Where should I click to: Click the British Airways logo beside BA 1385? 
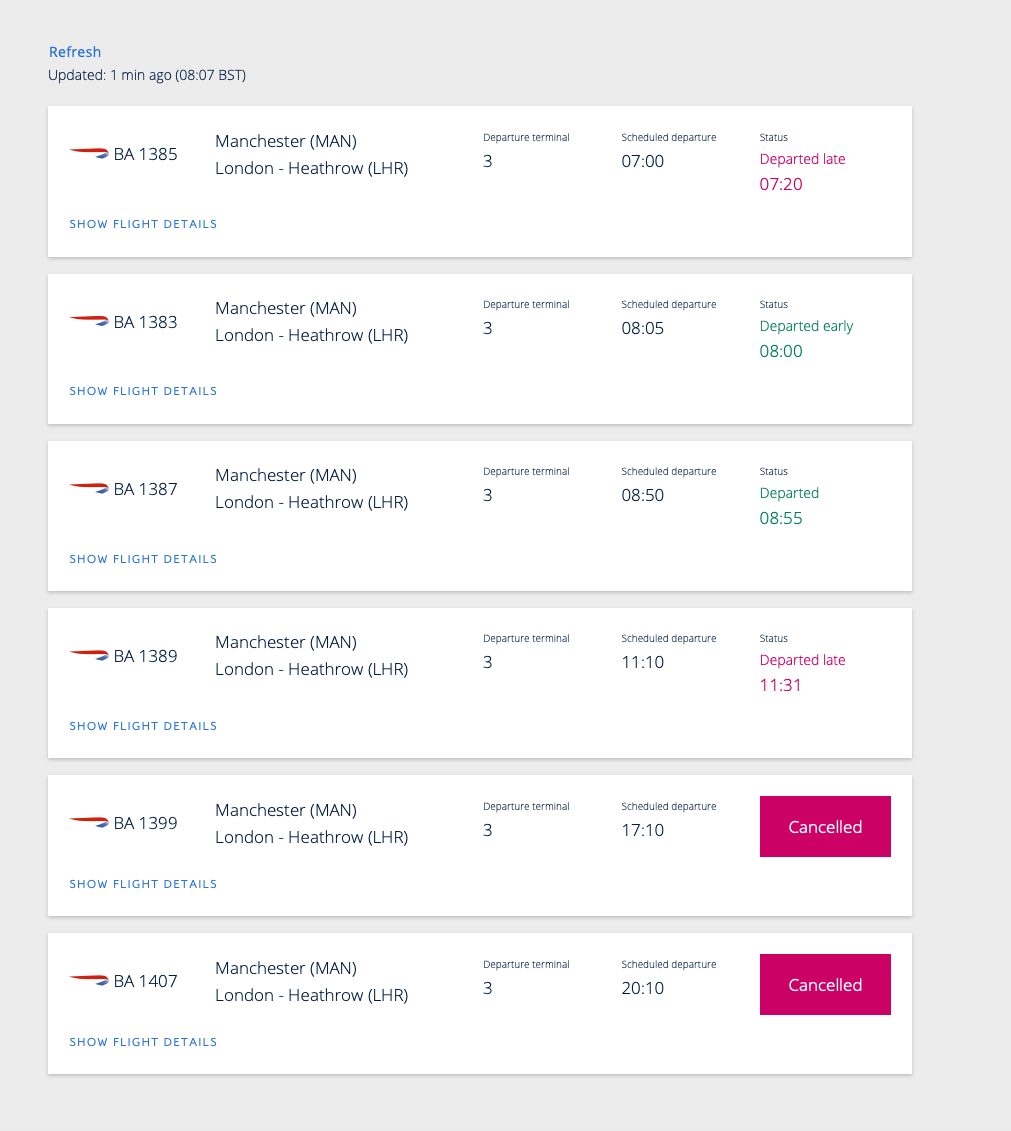pyautogui.click(x=89, y=152)
